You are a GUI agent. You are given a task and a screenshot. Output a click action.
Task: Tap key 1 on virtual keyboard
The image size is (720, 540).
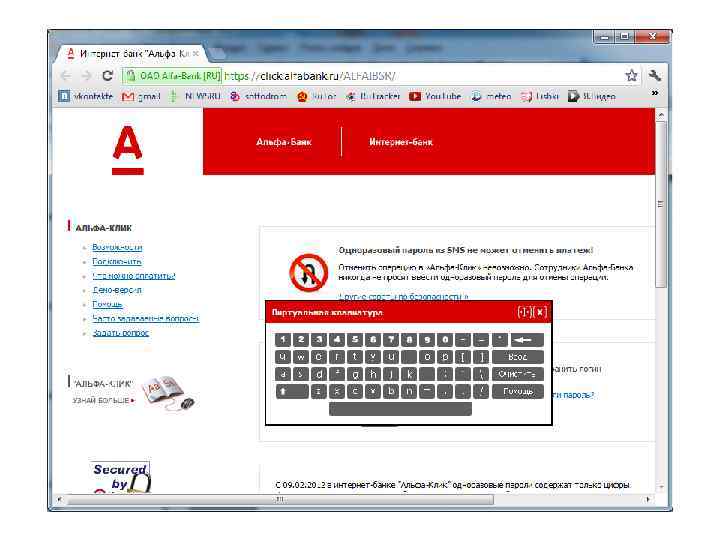283,340
